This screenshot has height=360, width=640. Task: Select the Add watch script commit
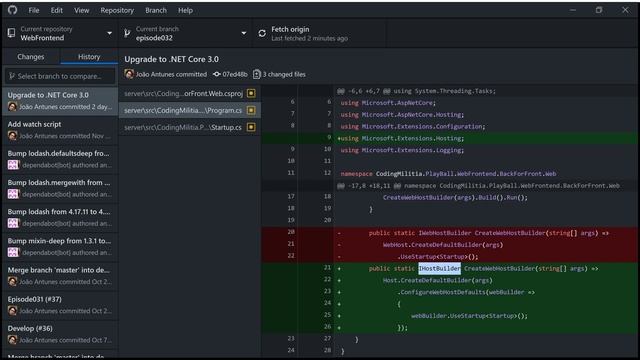(x=60, y=130)
